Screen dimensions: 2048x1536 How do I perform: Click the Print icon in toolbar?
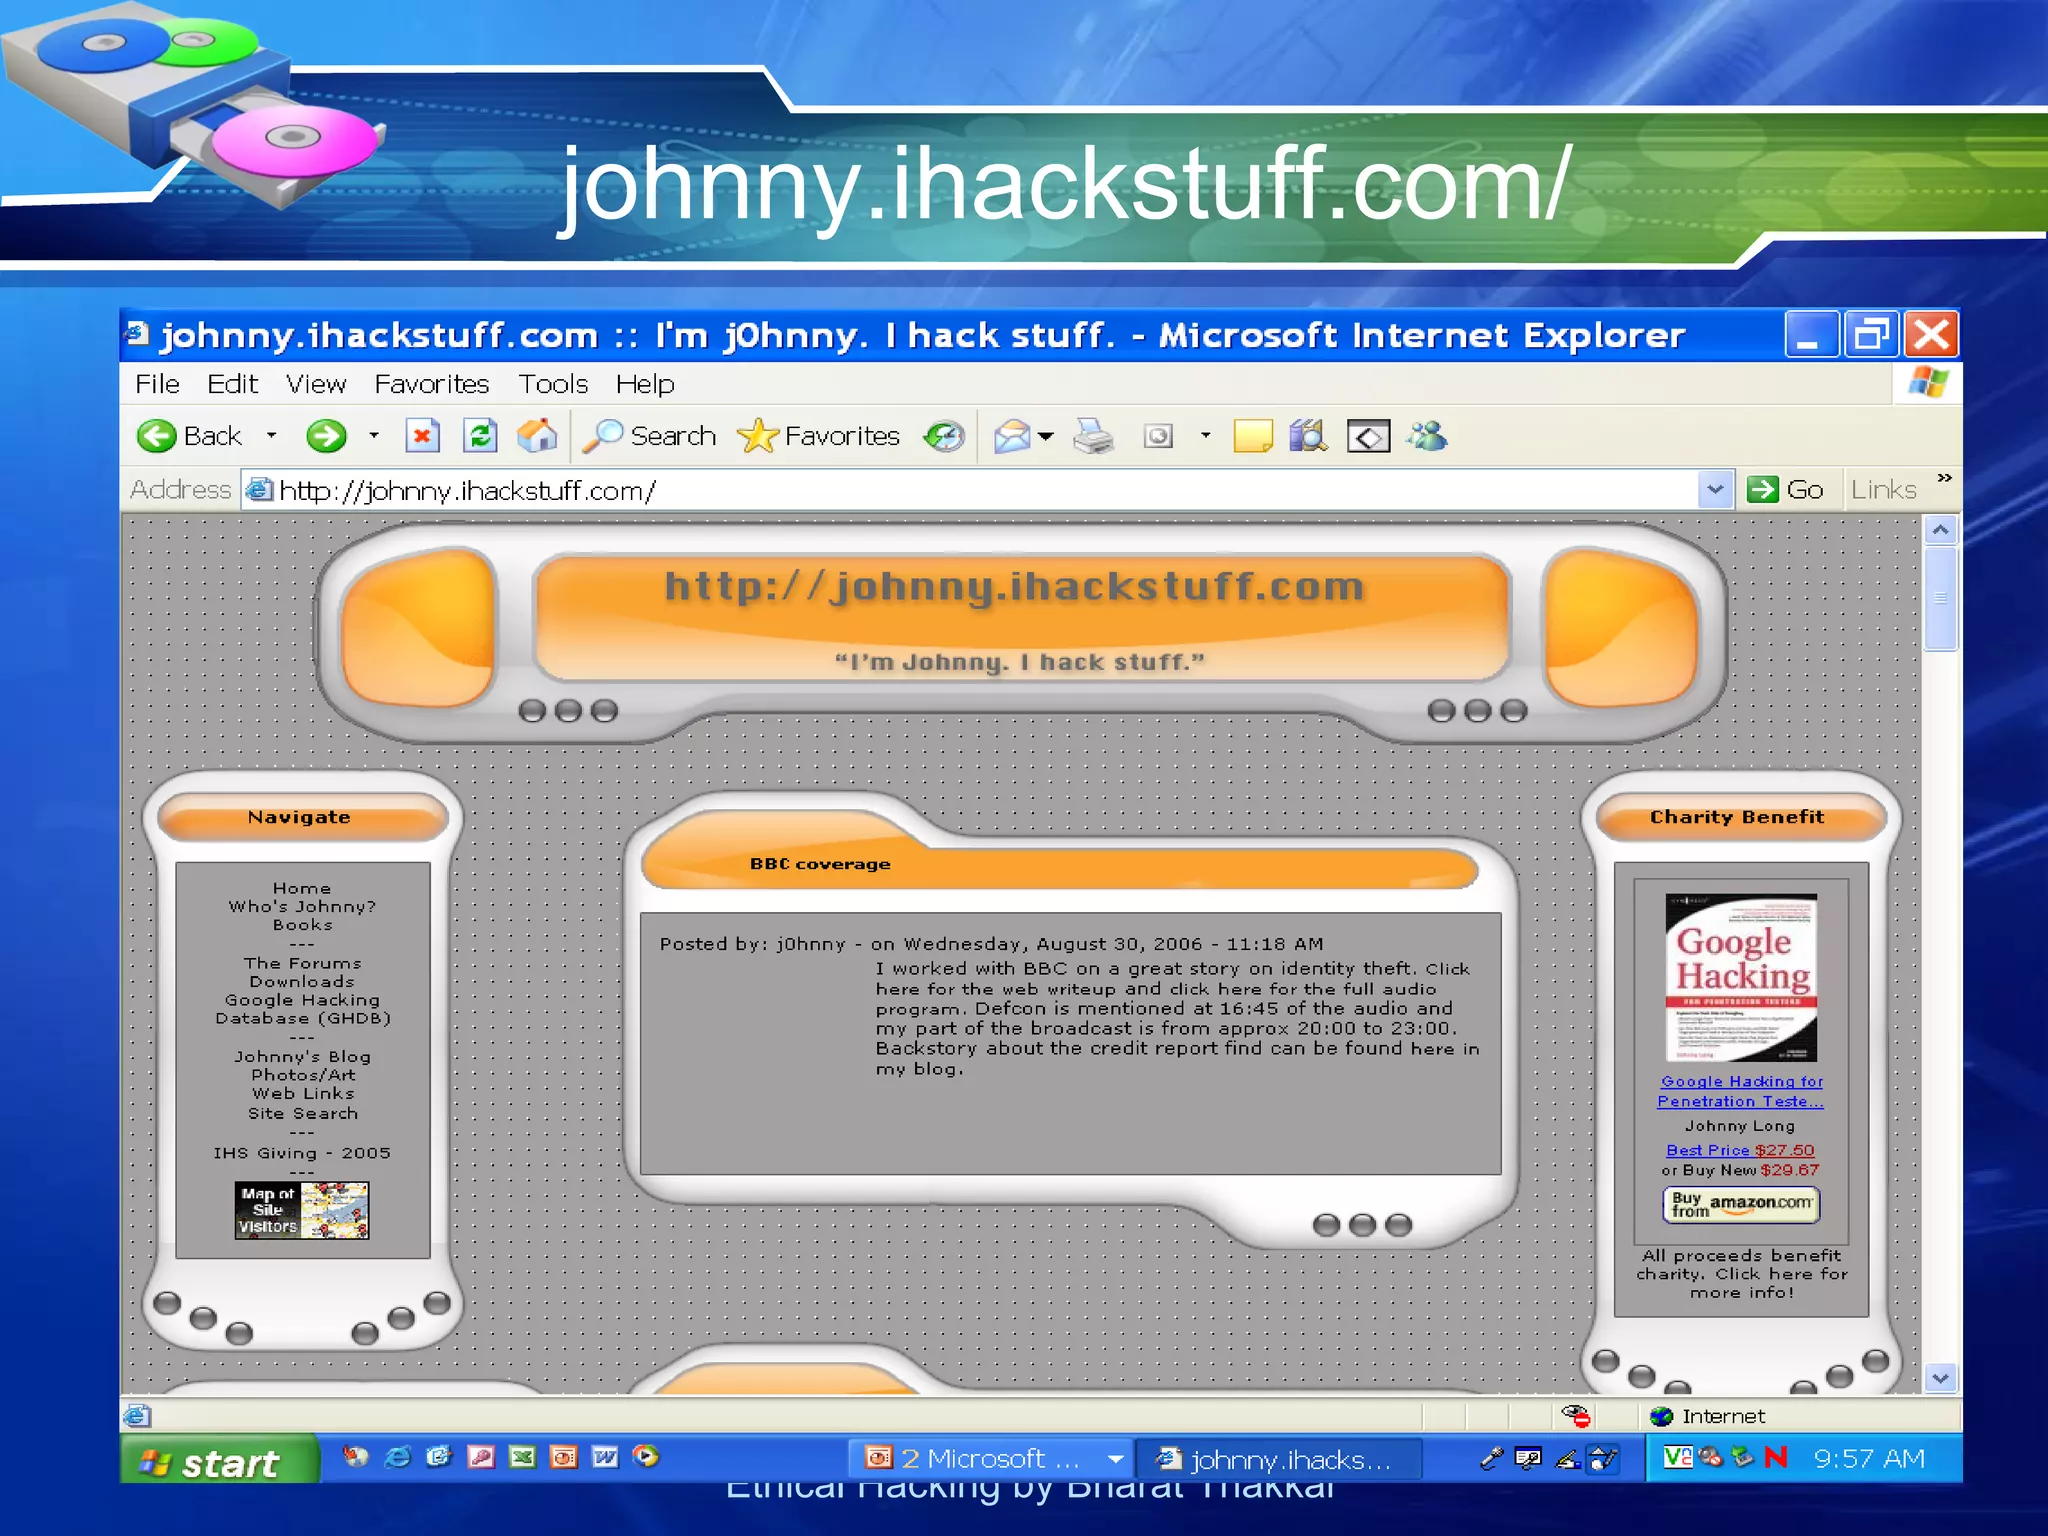[x=1092, y=436]
